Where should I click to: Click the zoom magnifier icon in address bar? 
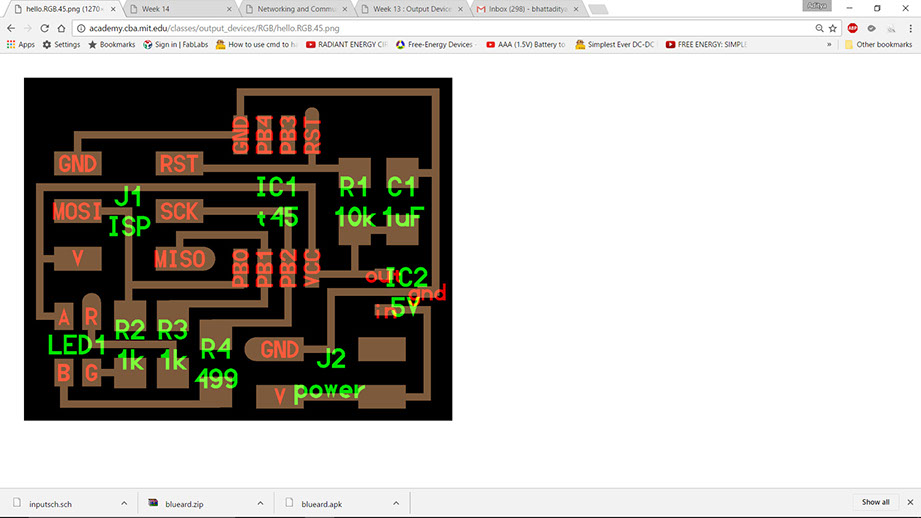click(x=819, y=28)
